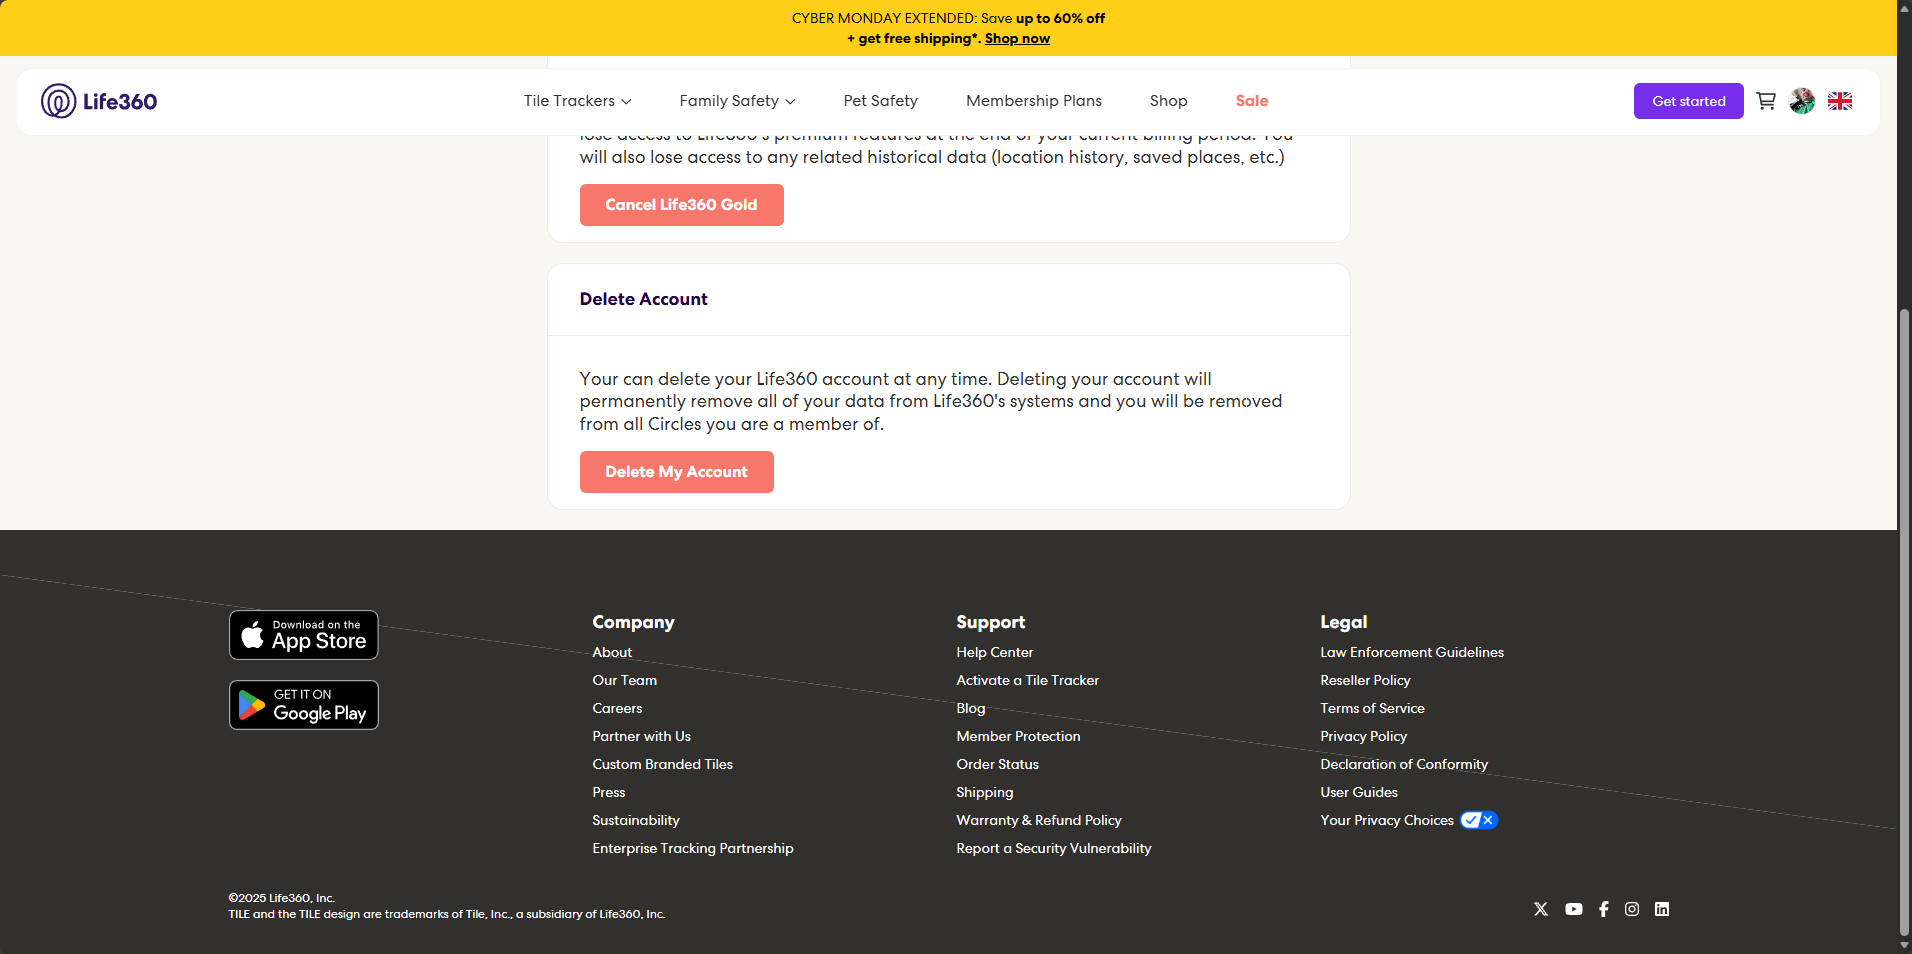The height and width of the screenshot is (954, 1912).
Task: Toggle the Your Privacy Choices switch
Action: tap(1478, 820)
